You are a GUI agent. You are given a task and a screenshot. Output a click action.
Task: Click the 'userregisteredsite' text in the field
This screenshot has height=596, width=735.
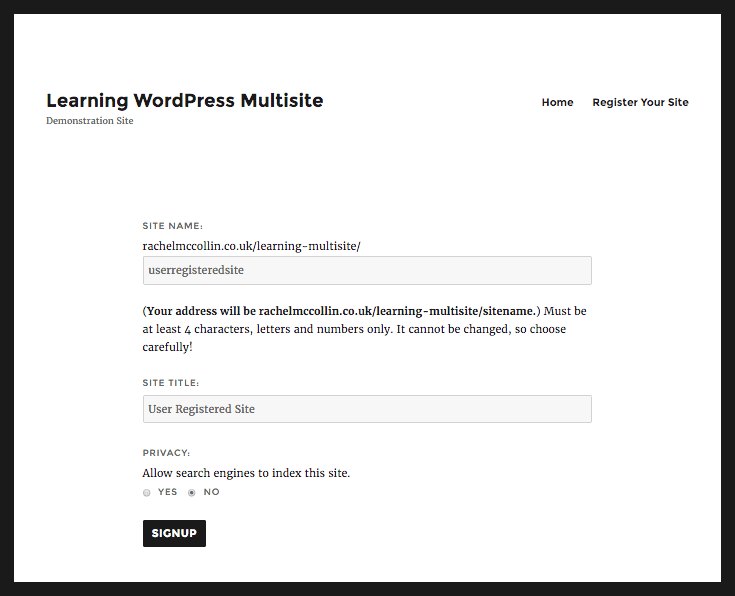click(196, 270)
